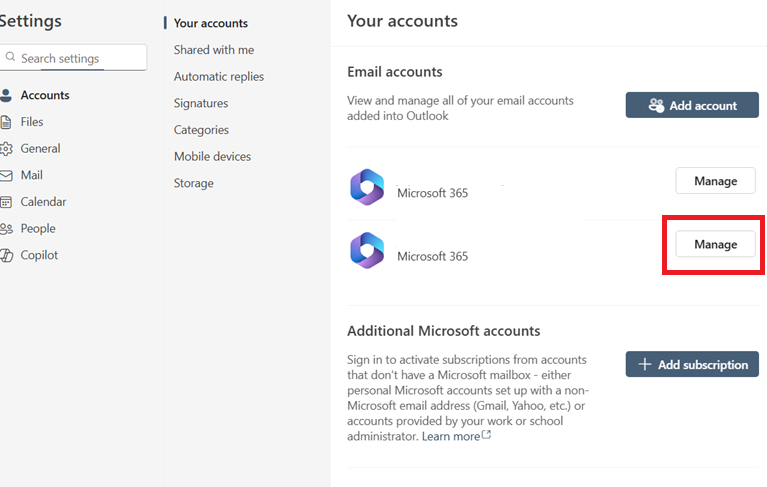Click the second Microsoft 365 account label
This screenshot has height=487, width=767.
pyautogui.click(x=432, y=256)
